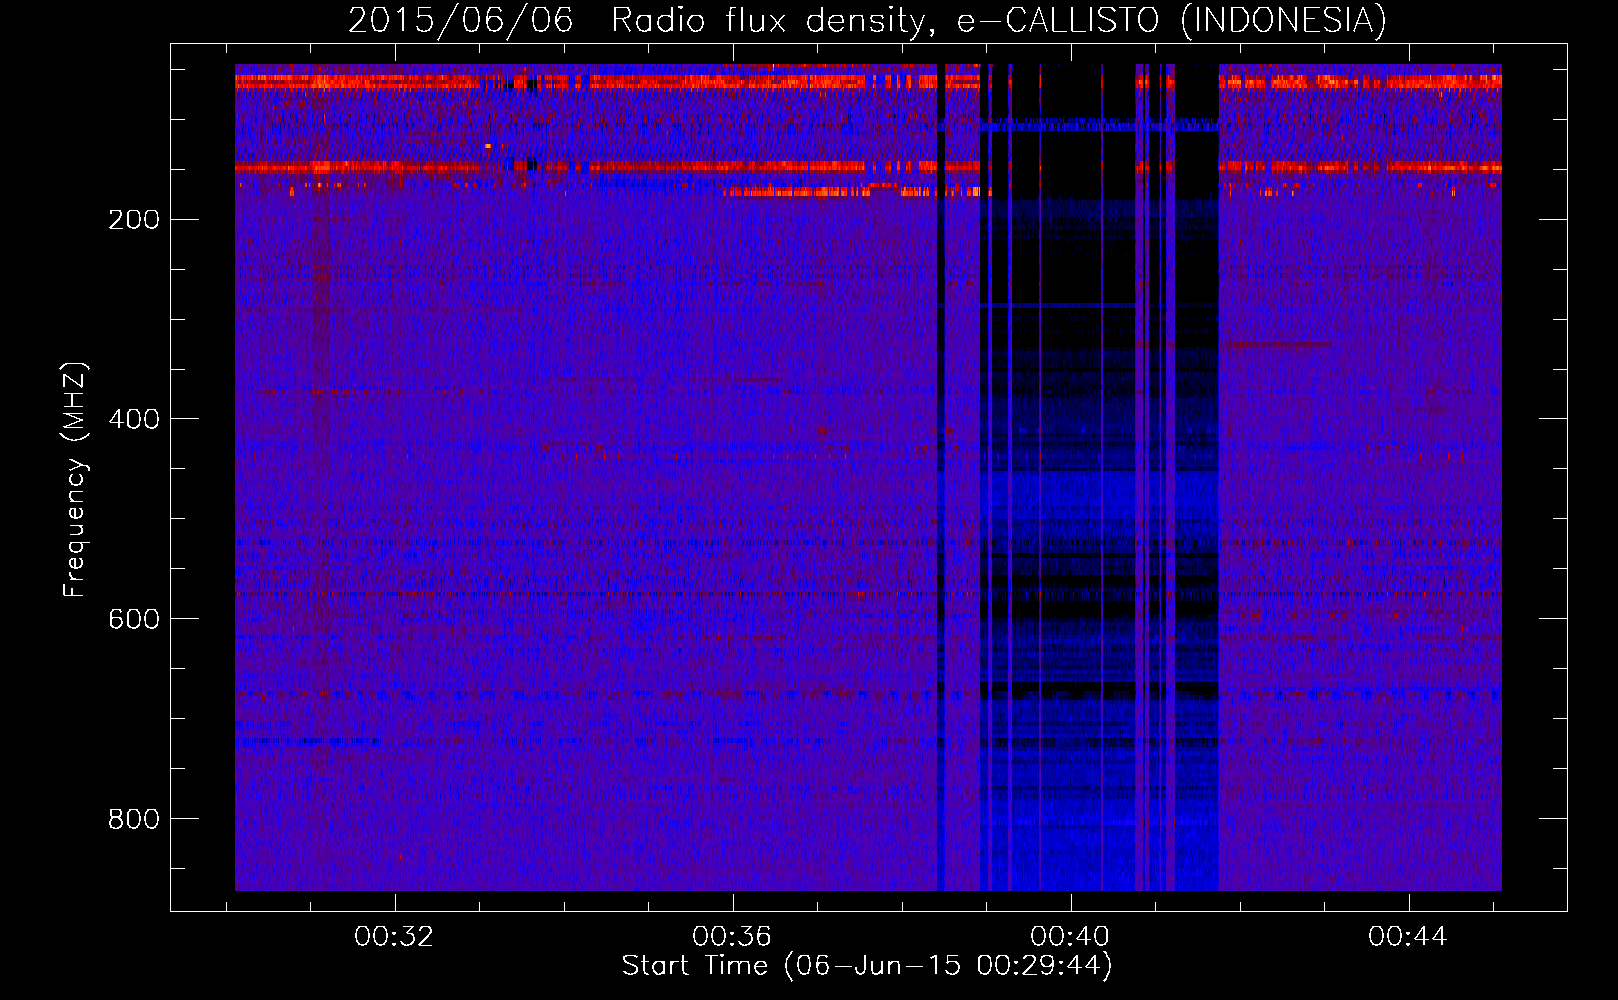Click the 00:36 time tick label

[x=732, y=936]
